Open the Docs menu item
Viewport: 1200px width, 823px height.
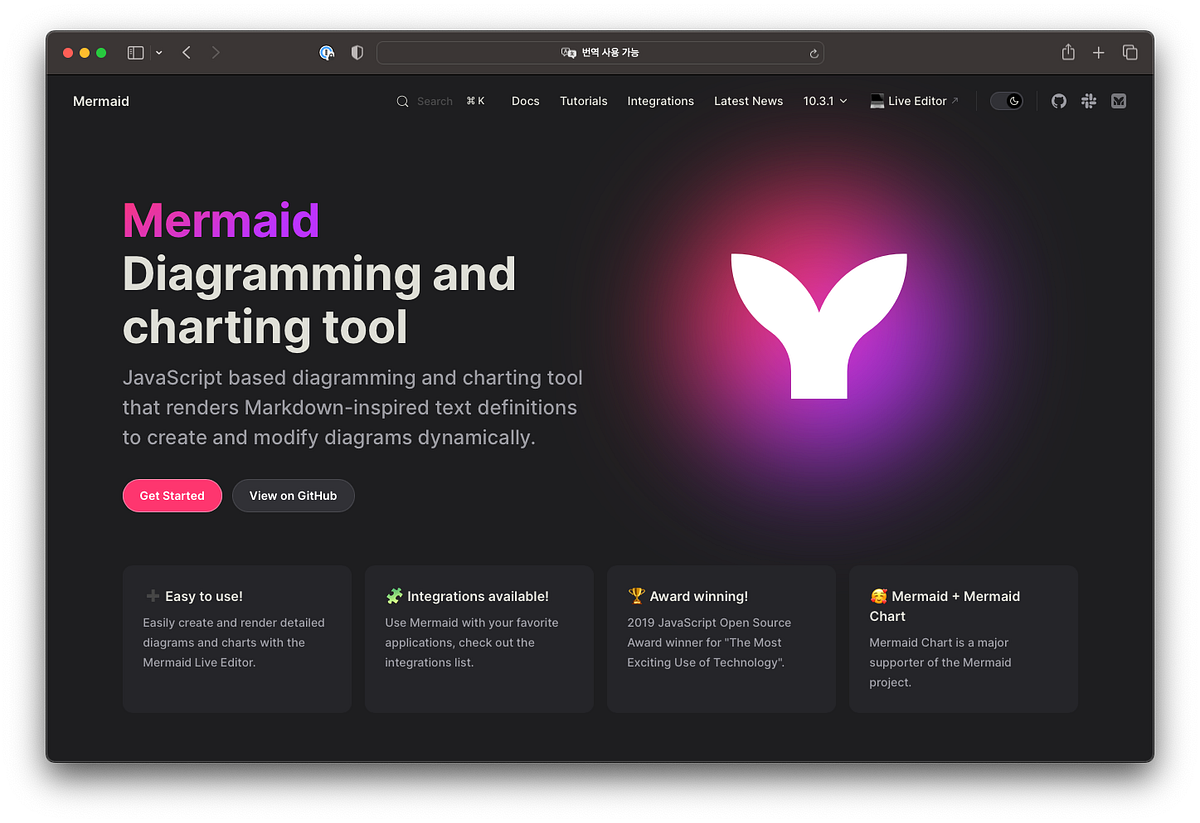coord(525,101)
